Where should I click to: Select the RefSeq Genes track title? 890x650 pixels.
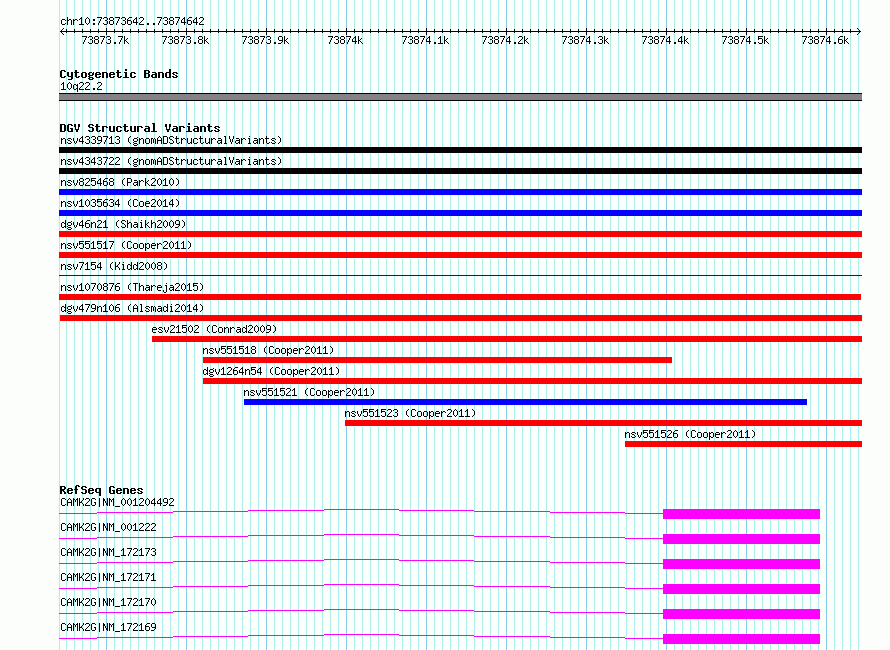[x=102, y=490]
